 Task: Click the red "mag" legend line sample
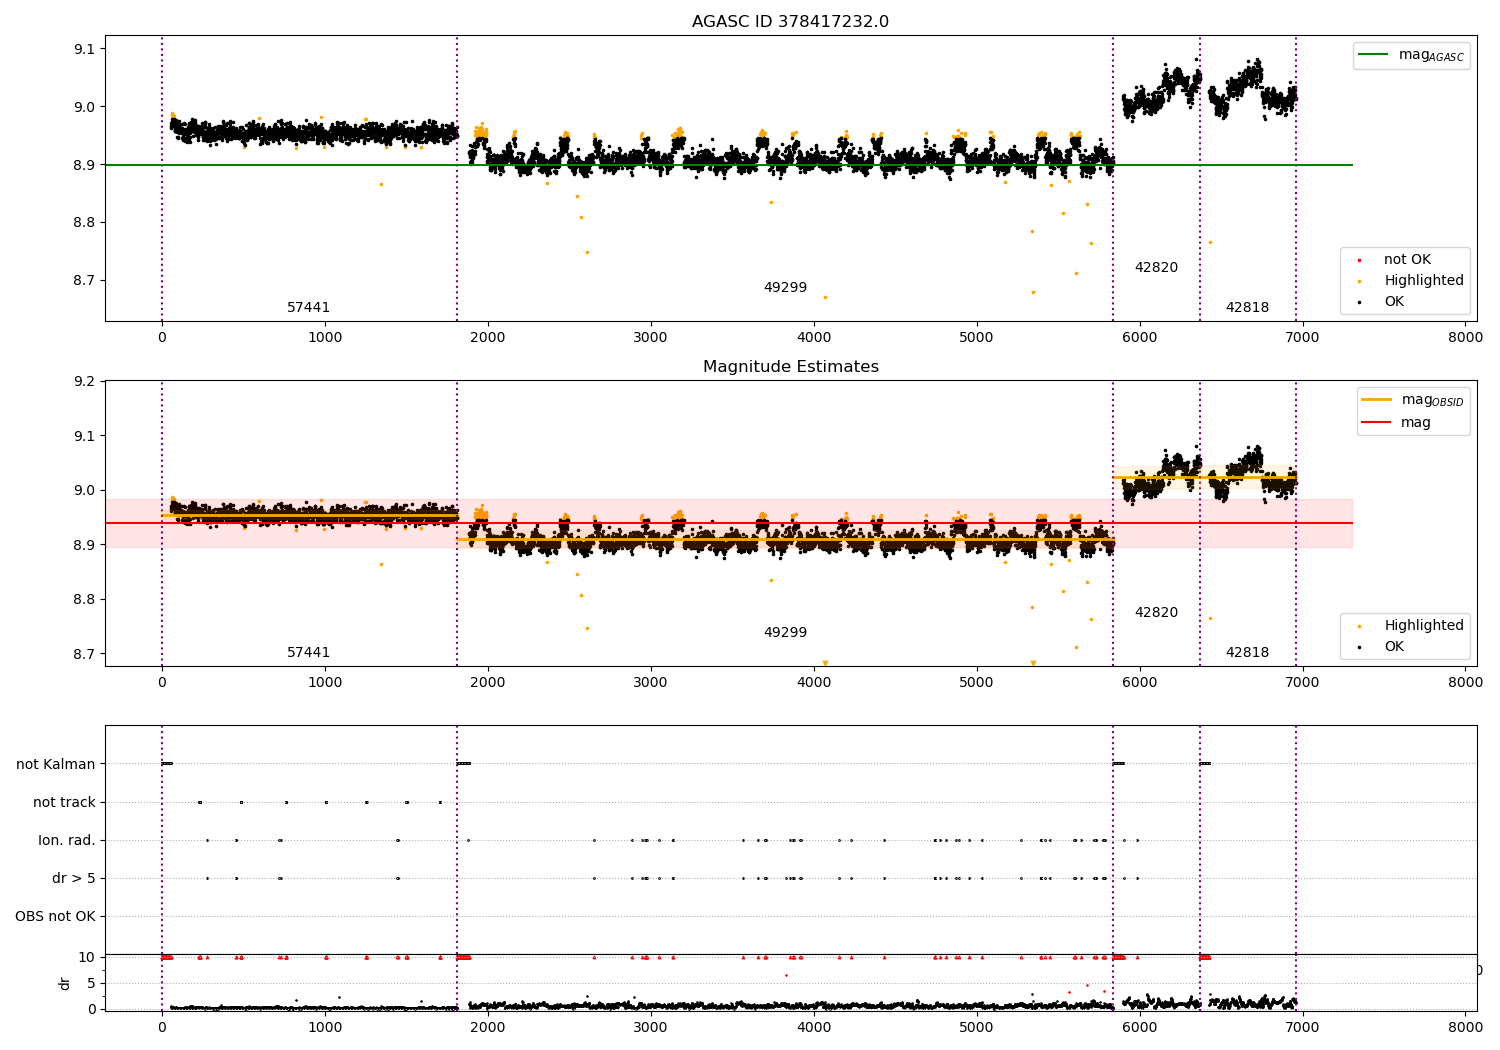click(x=1377, y=422)
